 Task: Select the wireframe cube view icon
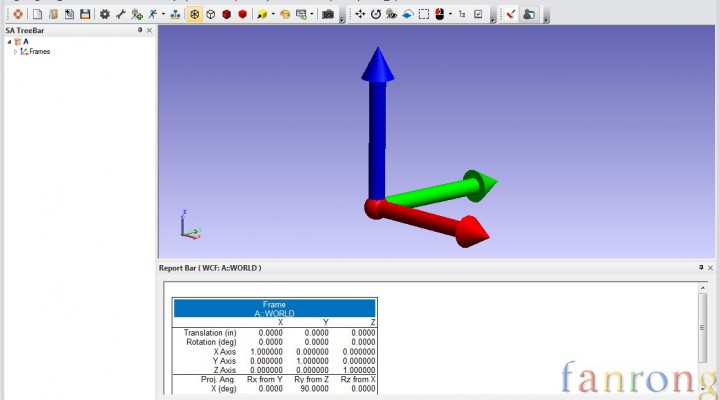tap(210, 14)
